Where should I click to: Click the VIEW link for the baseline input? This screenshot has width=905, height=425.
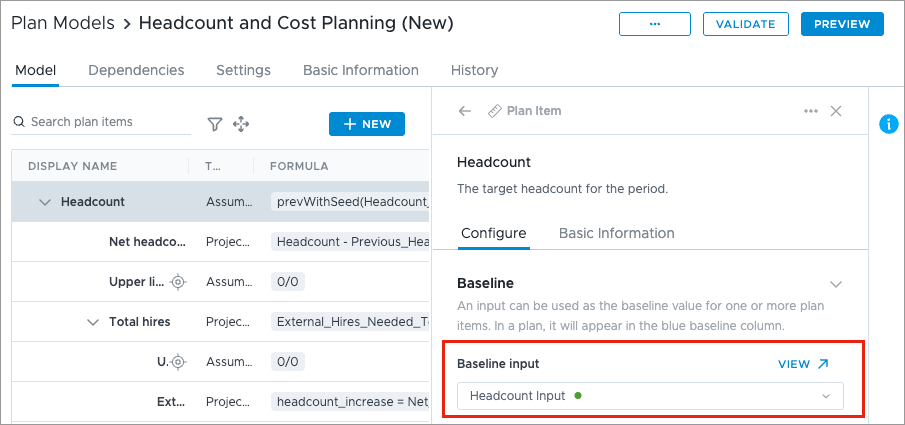pyautogui.click(x=803, y=364)
